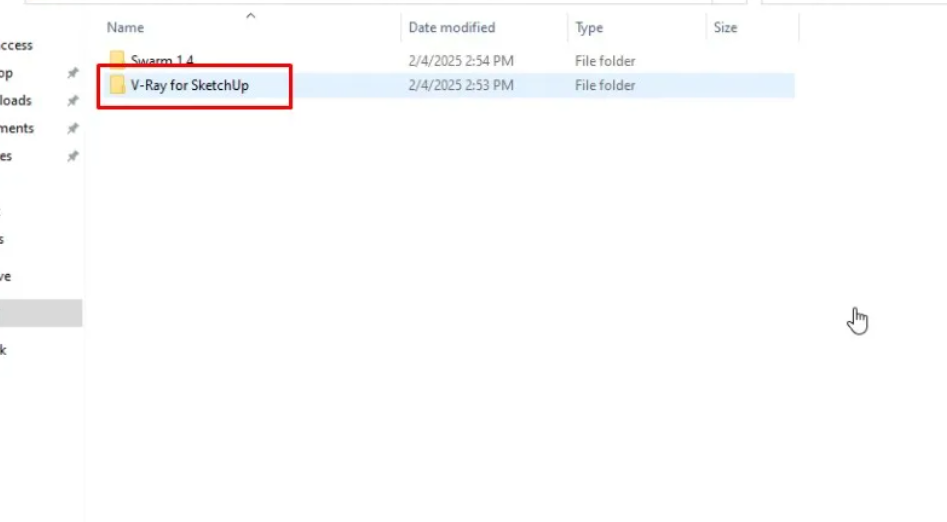Click V-Ray for SketchUp date 2/4/2025 2:53 PM
This screenshot has height=522, width=947.
tap(461, 86)
